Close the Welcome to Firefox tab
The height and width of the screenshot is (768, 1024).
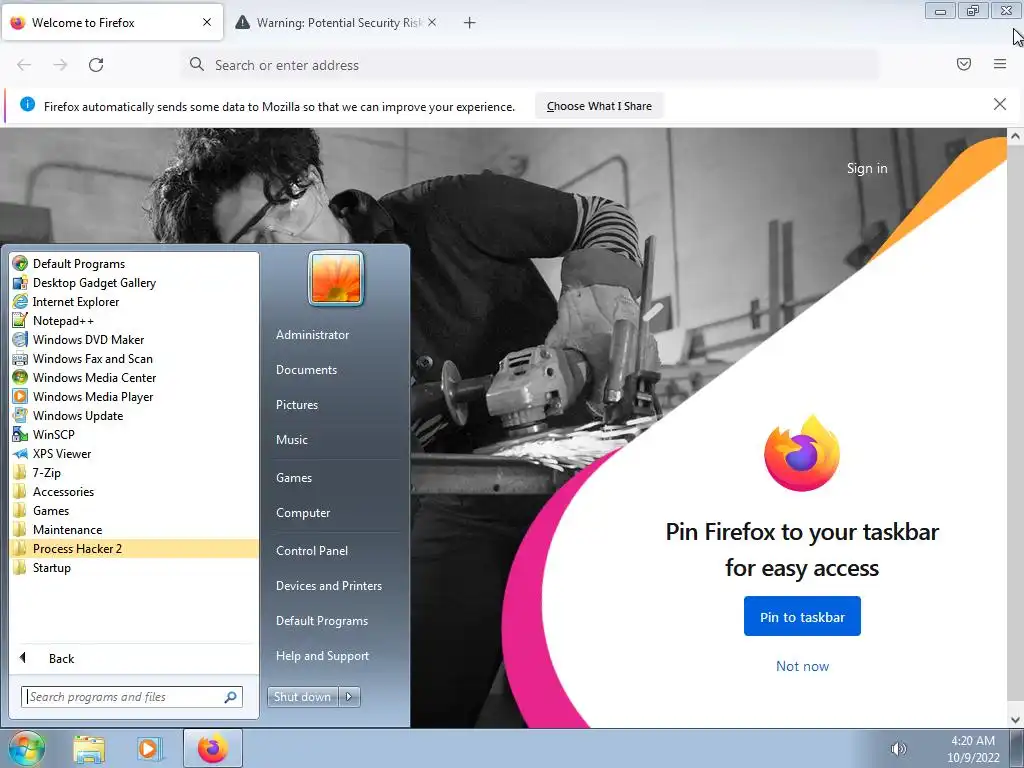(207, 22)
